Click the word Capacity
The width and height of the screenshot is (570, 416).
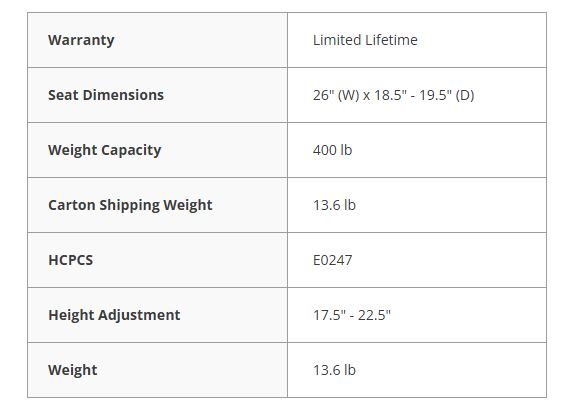click(x=131, y=150)
